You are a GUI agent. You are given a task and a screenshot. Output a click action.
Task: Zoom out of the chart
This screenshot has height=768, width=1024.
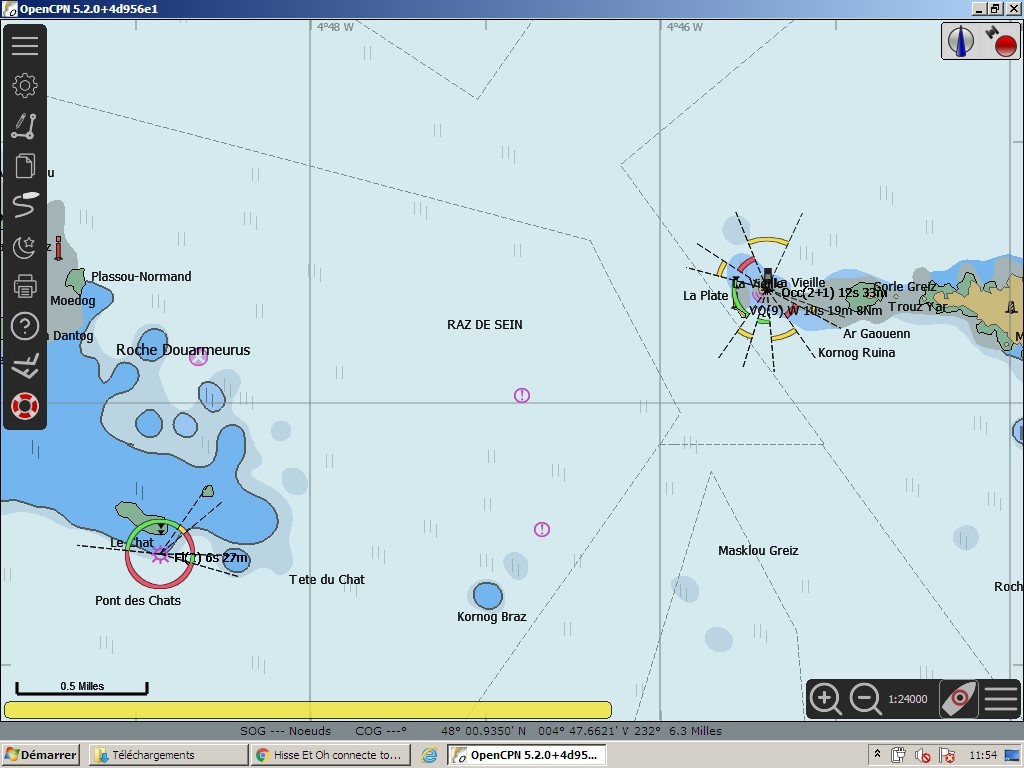tap(865, 699)
